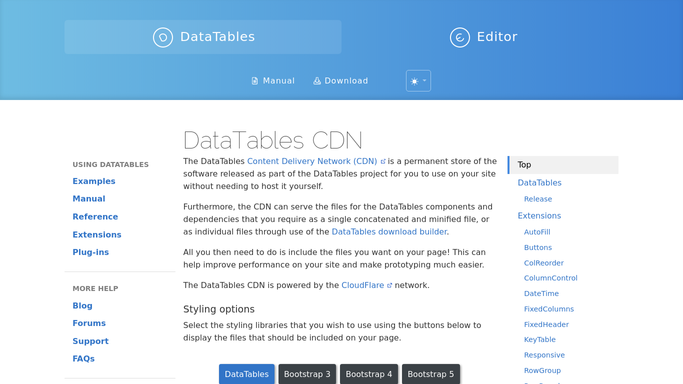Click the external link icon after CDN link
This screenshot has height=384, width=683.
[383, 162]
